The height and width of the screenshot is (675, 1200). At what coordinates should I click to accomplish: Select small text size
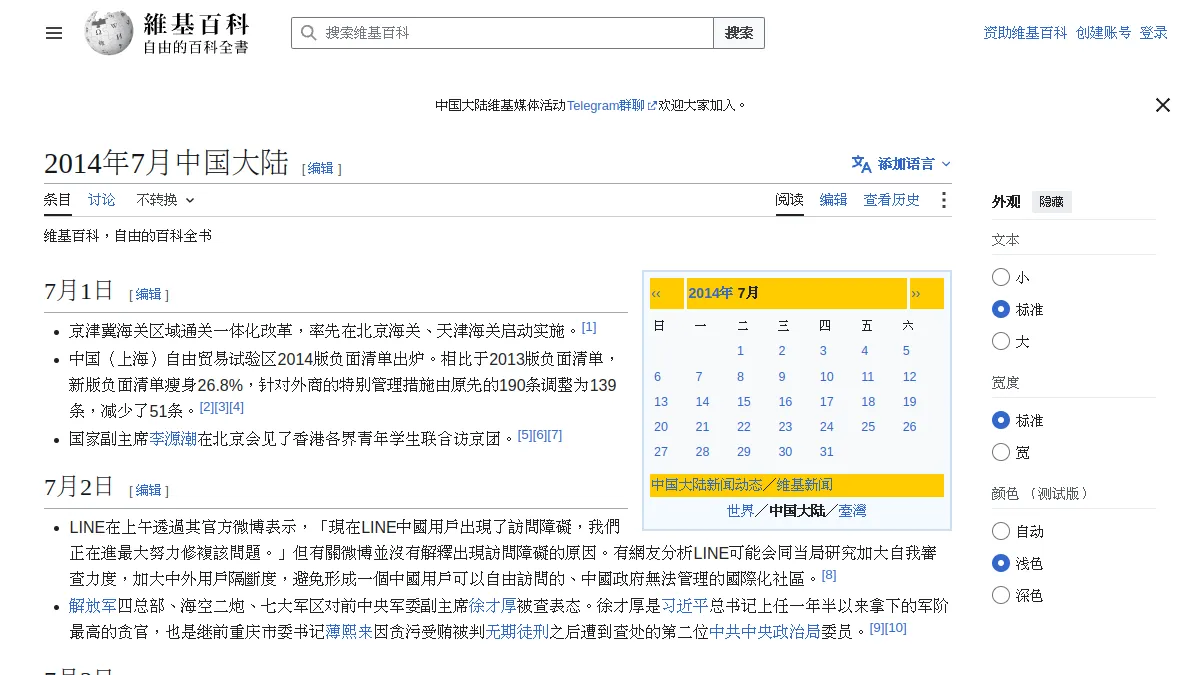point(1001,277)
